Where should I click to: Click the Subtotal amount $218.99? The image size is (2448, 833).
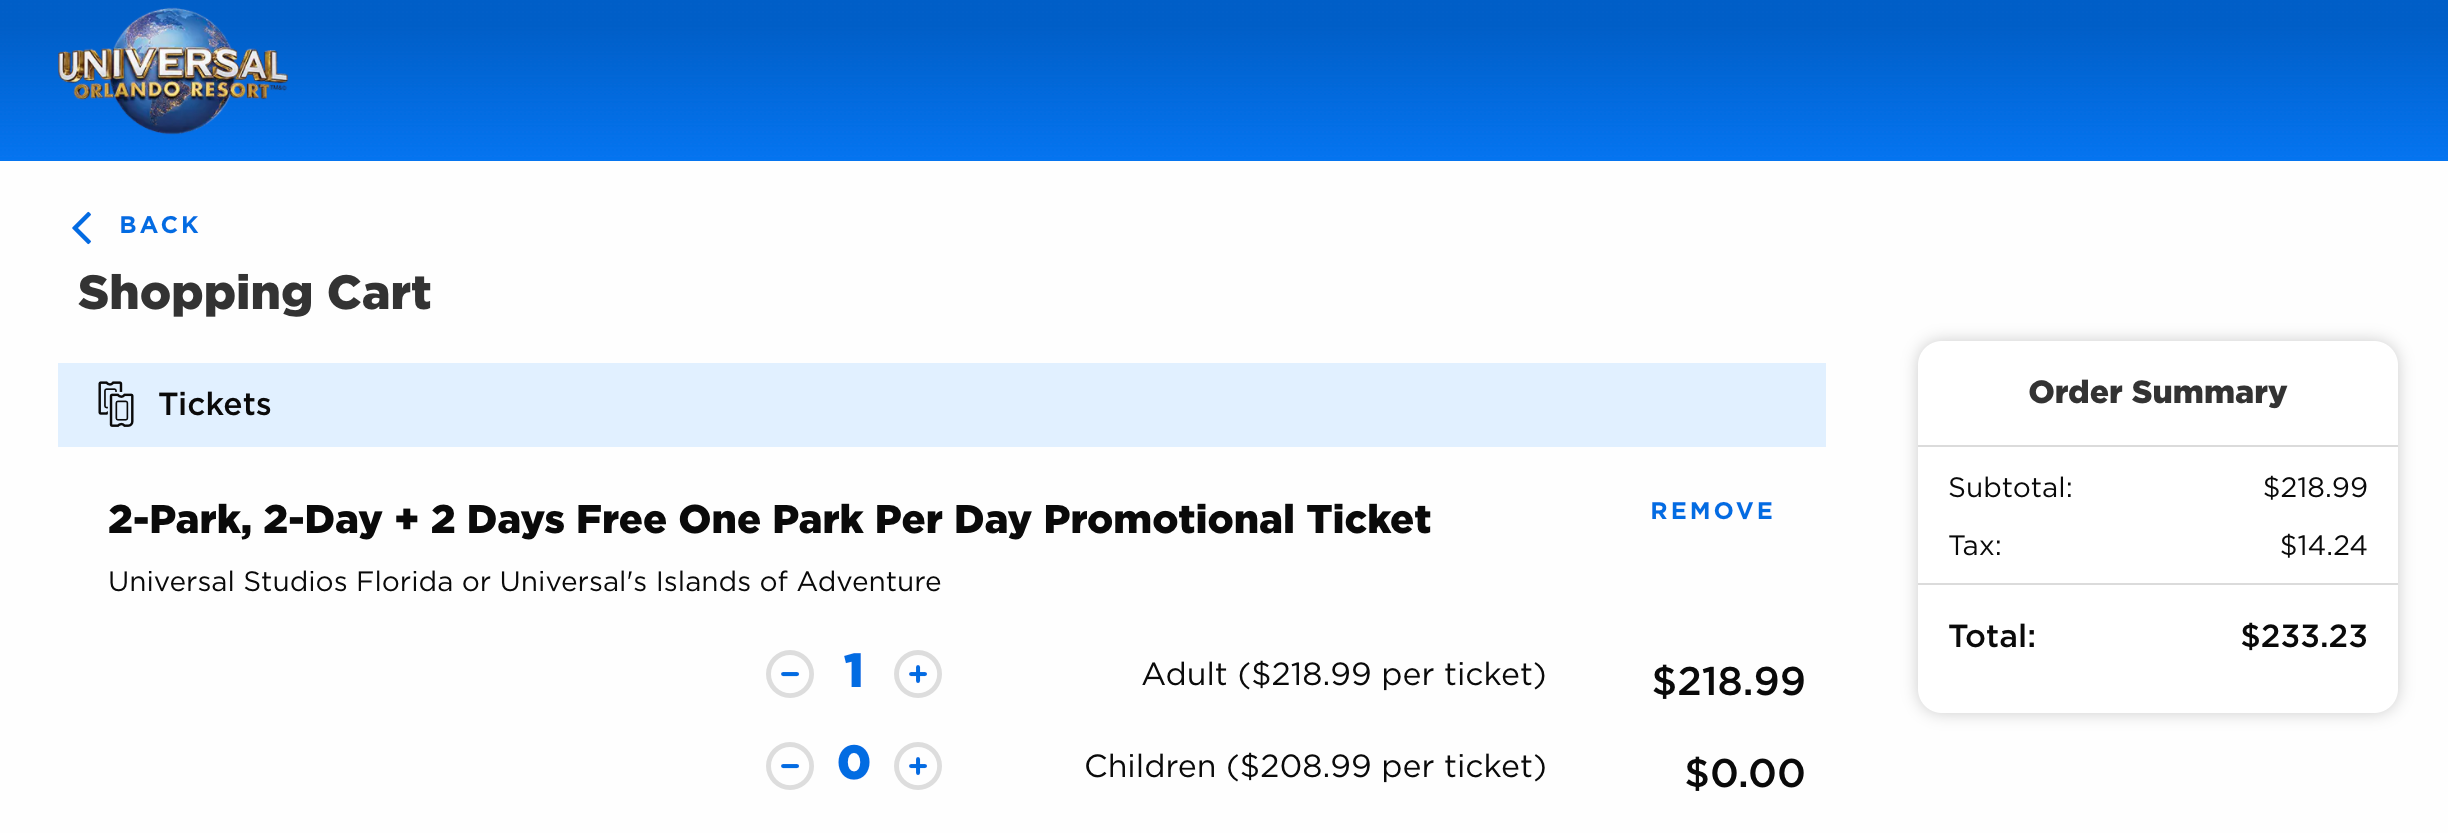tap(2314, 487)
